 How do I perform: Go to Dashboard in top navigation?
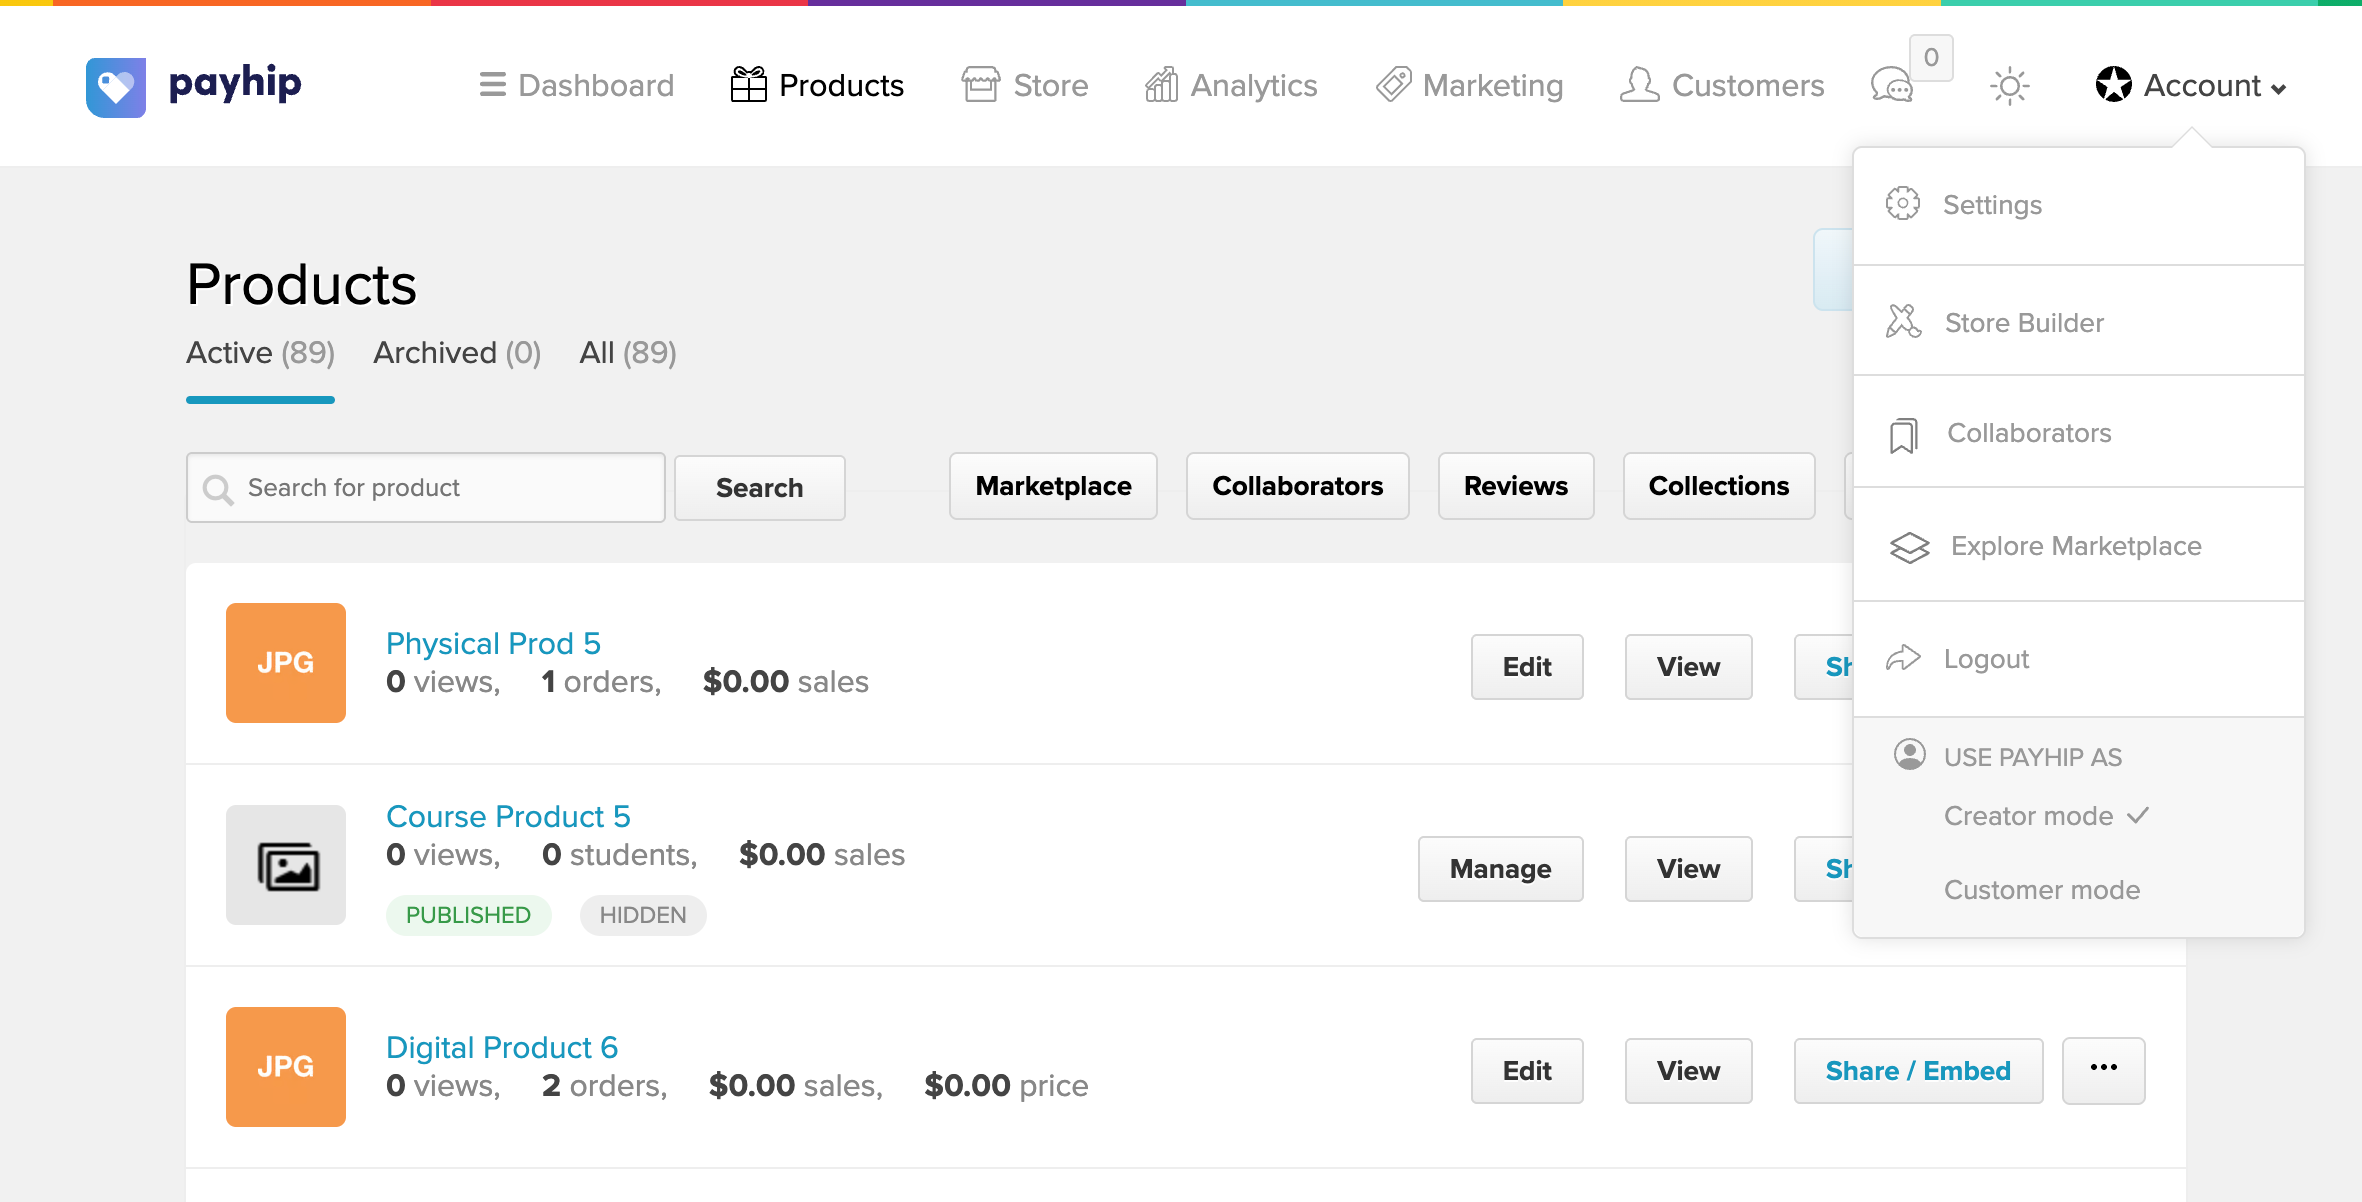(x=577, y=85)
